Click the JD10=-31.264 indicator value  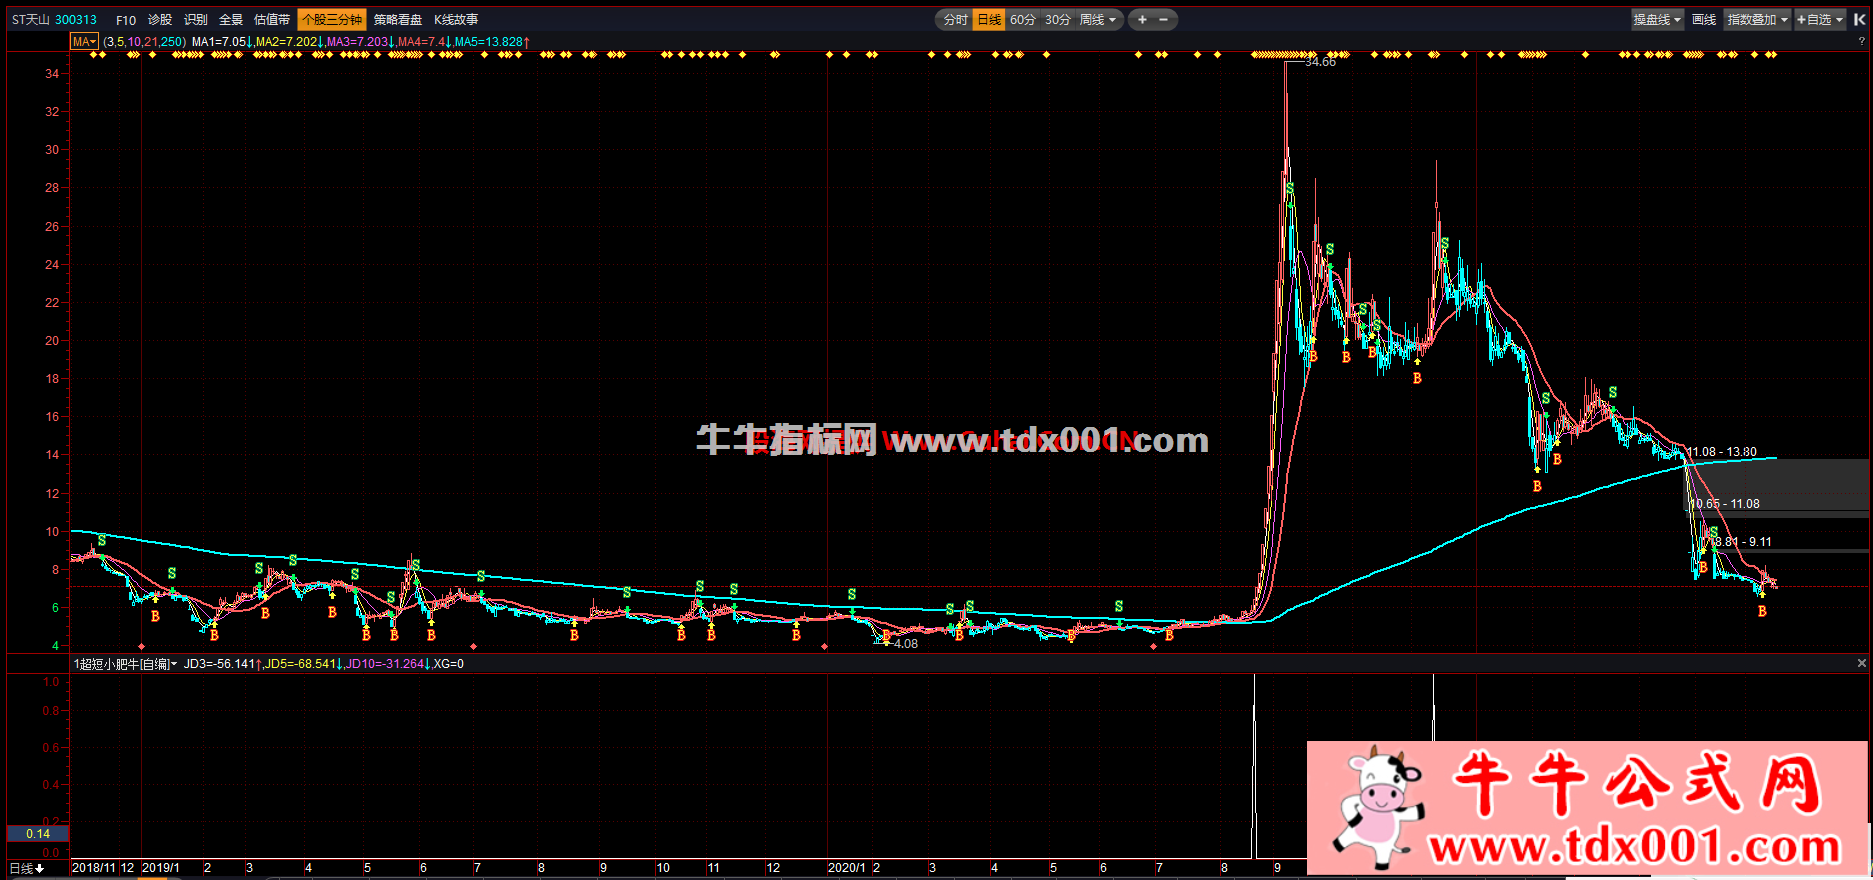coord(388,664)
